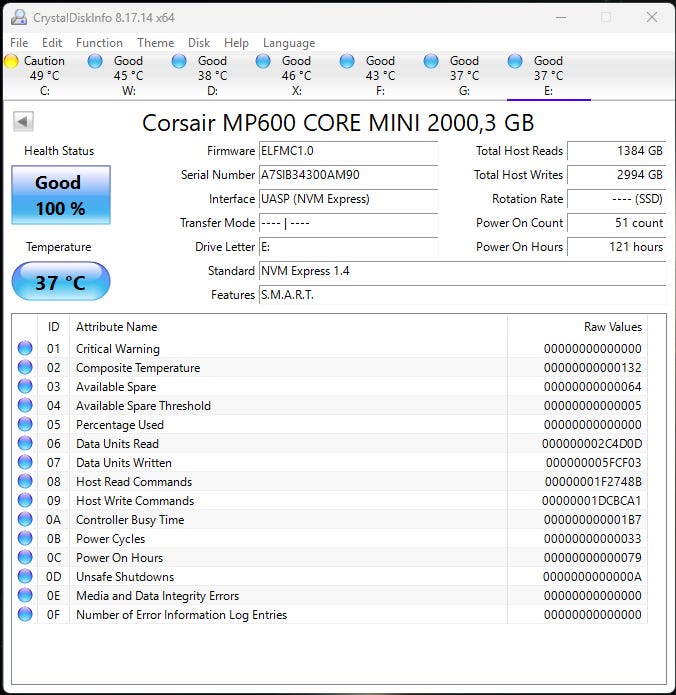The height and width of the screenshot is (695, 676).
Task: Click the Good 100 % health status button
Action: pyautogui.click(x=61, y=195)
